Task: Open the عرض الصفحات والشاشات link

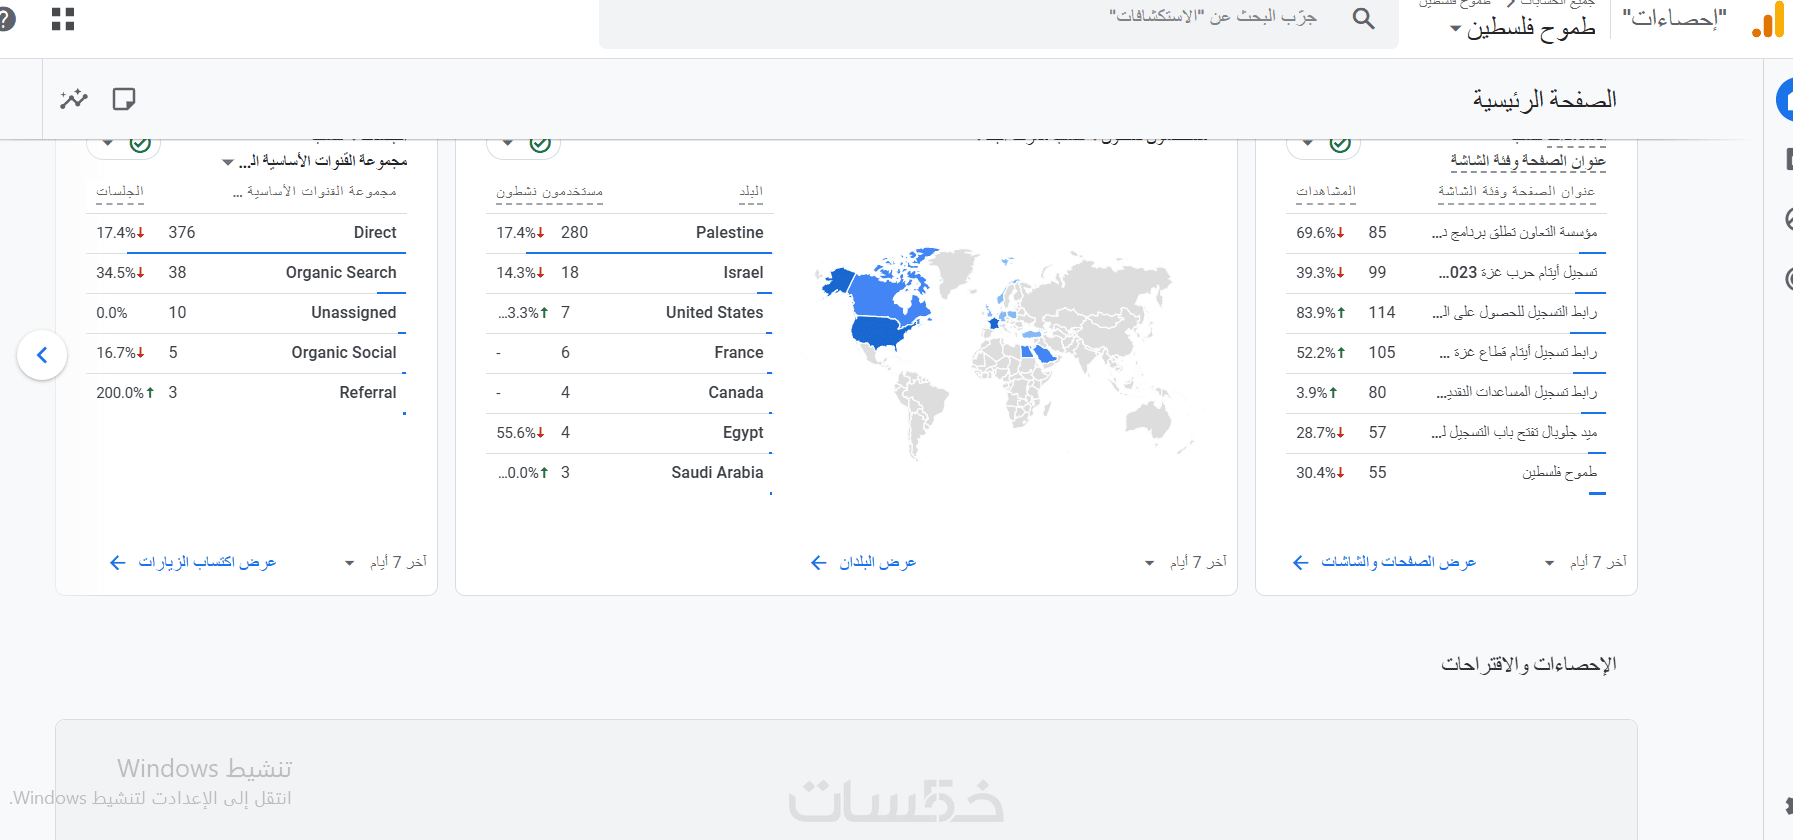Action: coord(1384,563)
